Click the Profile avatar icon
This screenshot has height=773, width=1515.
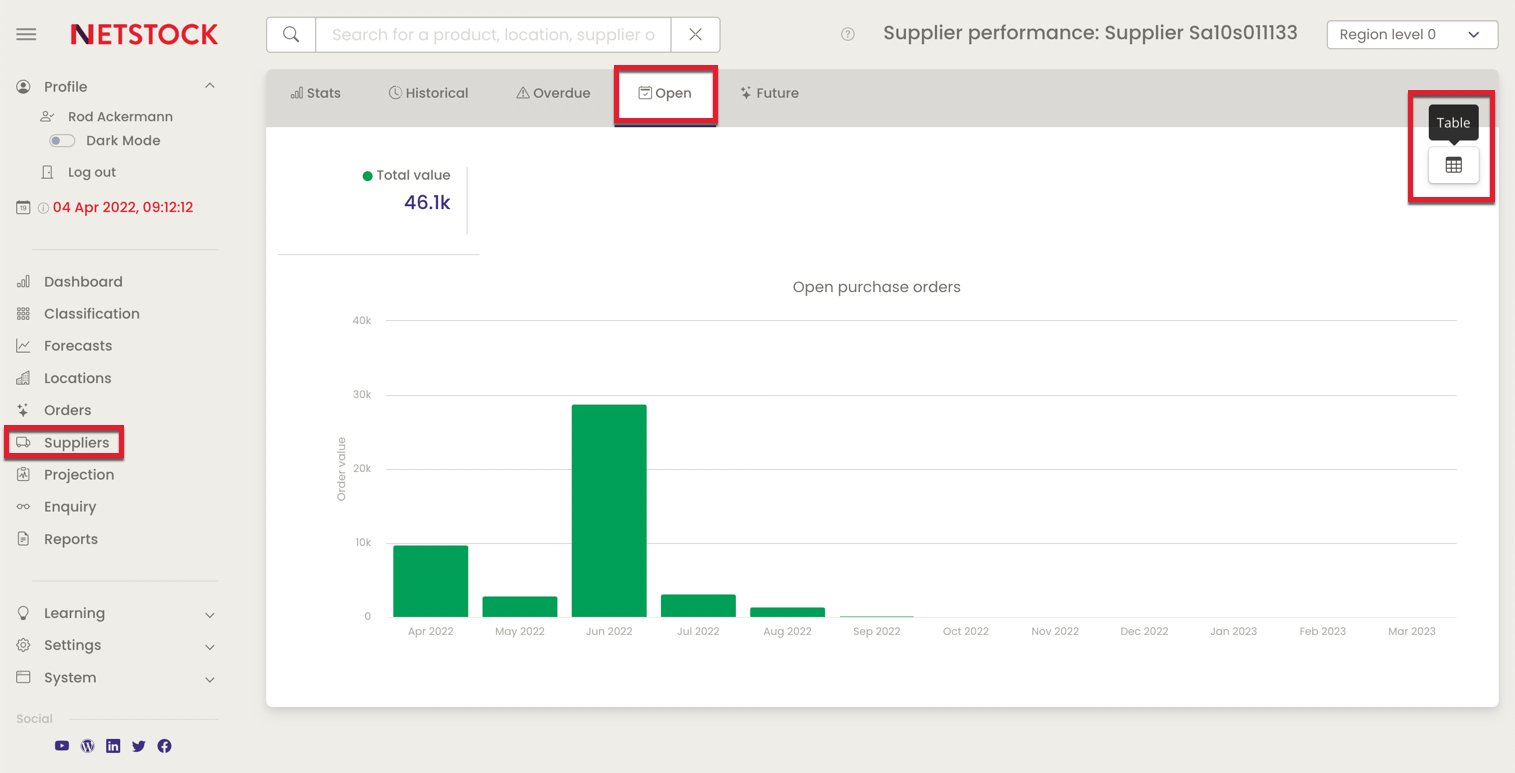click(22, 86)
